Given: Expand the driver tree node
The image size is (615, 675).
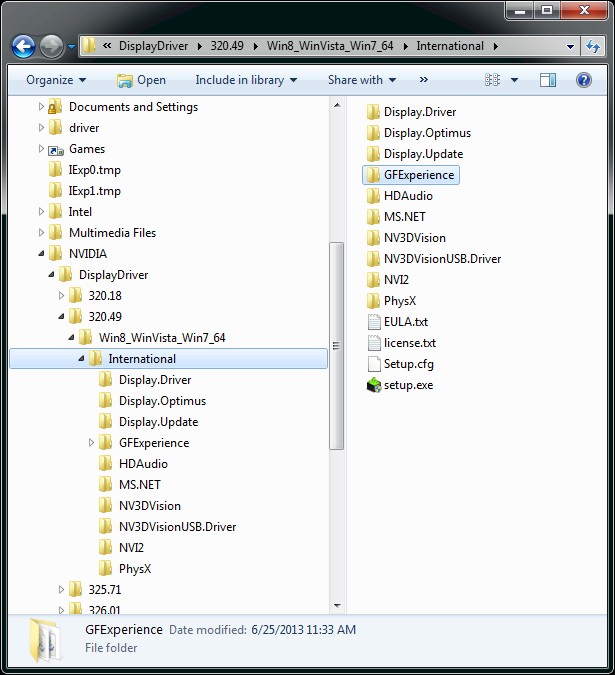Looking at the screenshot, I should click(41, 127).
